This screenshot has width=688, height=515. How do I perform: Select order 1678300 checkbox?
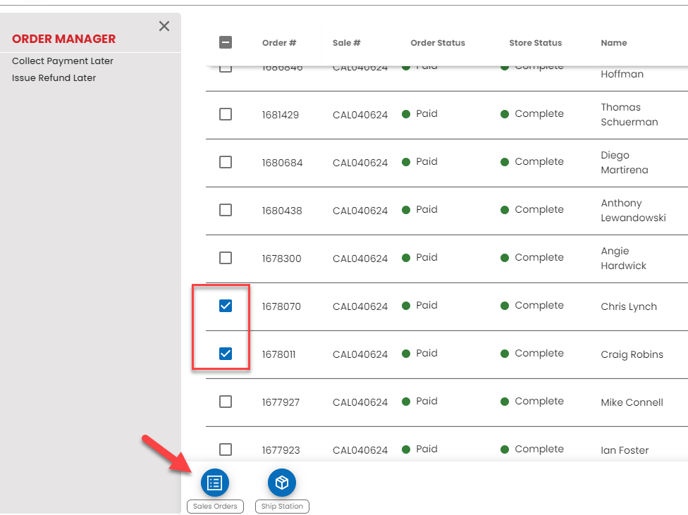pos(225,258)
